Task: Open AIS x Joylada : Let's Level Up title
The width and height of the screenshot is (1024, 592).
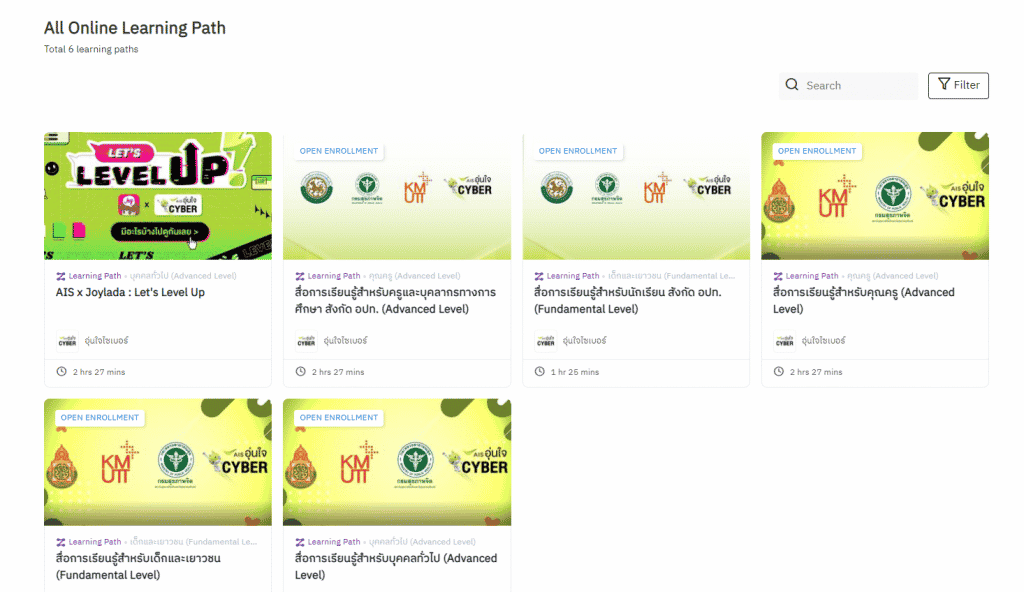Action: click(130, 292)
